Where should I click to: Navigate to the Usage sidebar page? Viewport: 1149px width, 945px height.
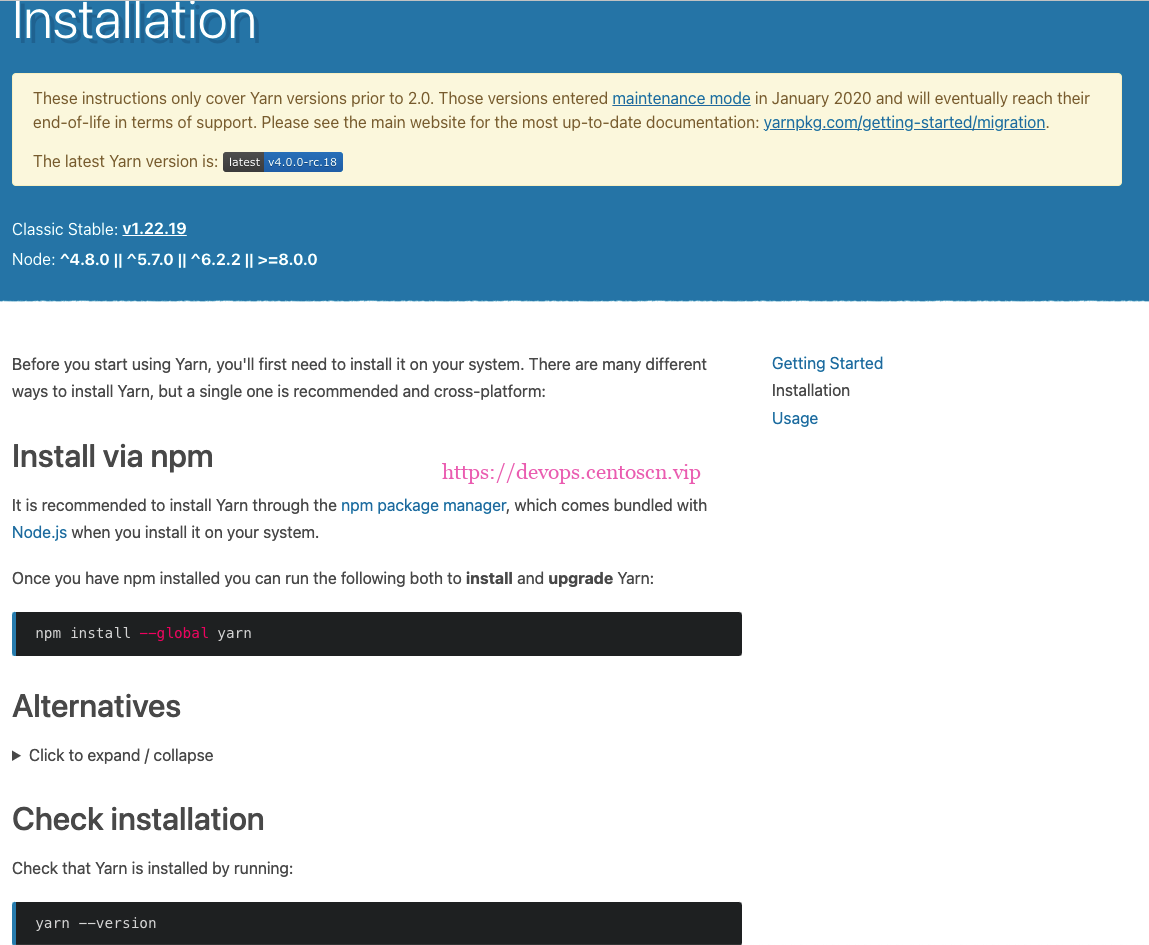pyautogui.click(x=794, y=418)
